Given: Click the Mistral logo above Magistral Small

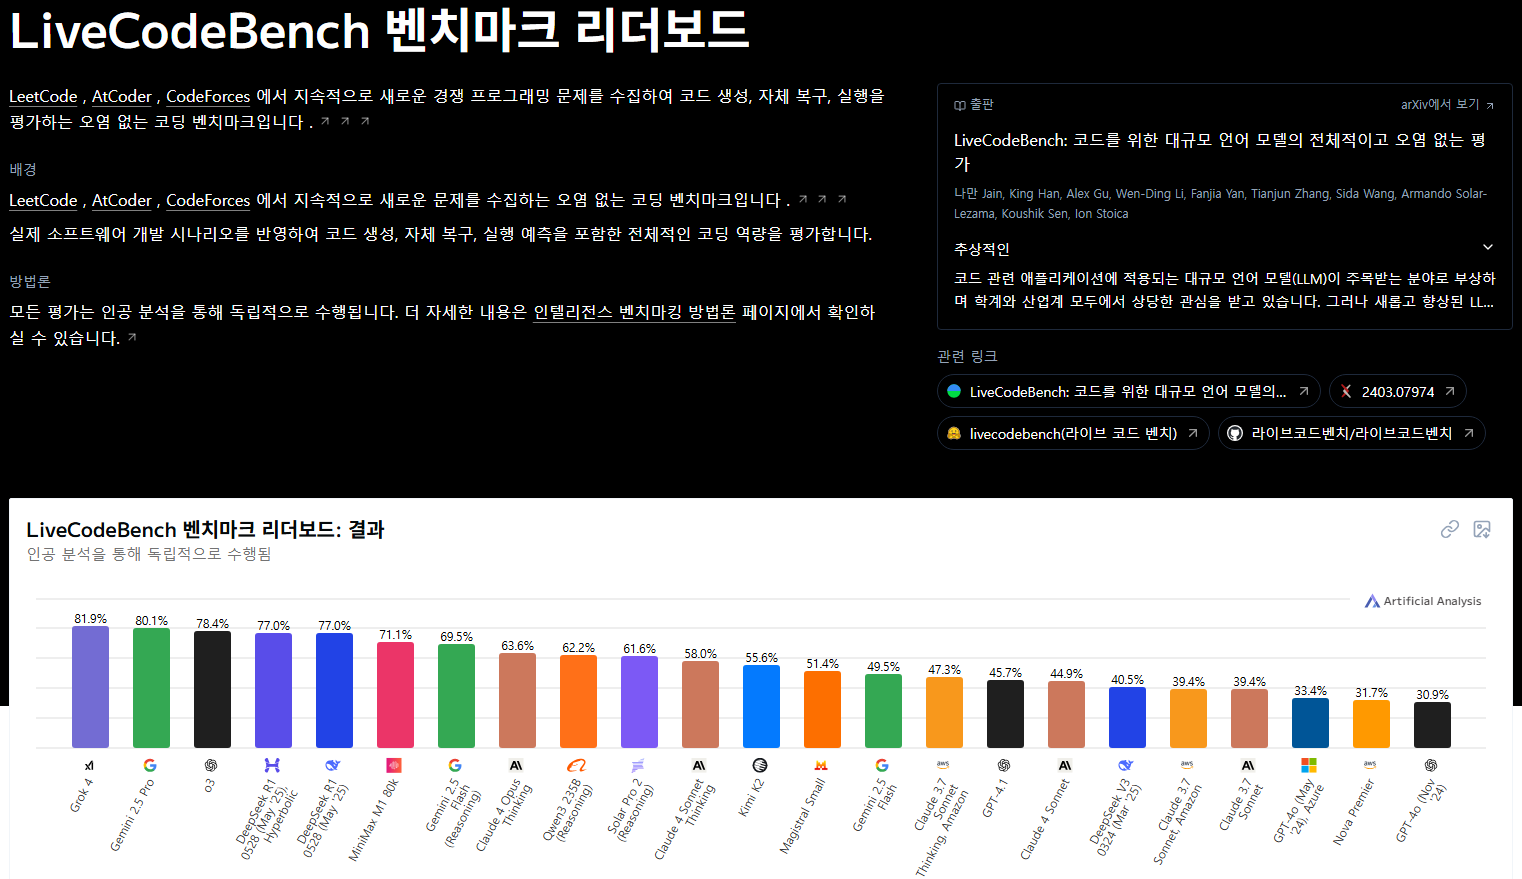Looking at the screenshot, I should [x=821, y=765].
